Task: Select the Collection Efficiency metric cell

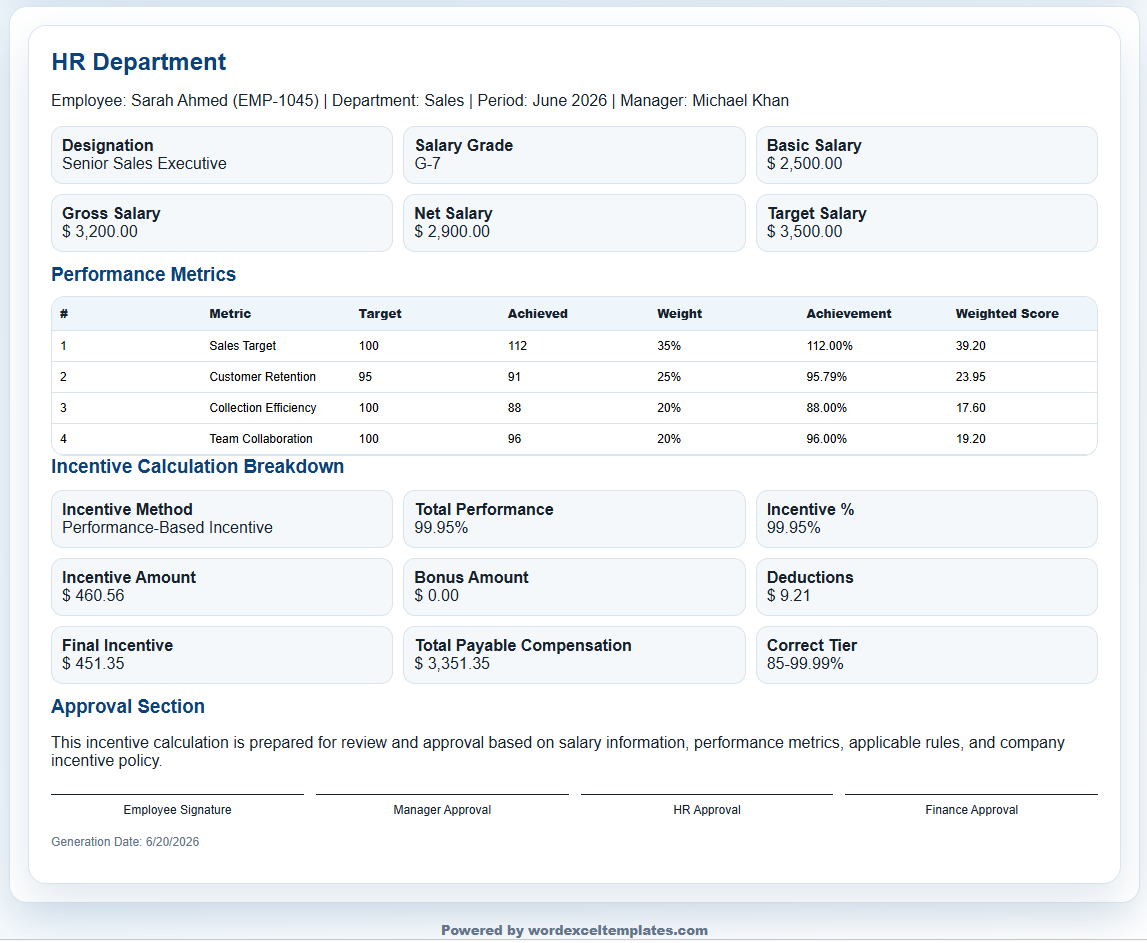Action: click(263, 408)
